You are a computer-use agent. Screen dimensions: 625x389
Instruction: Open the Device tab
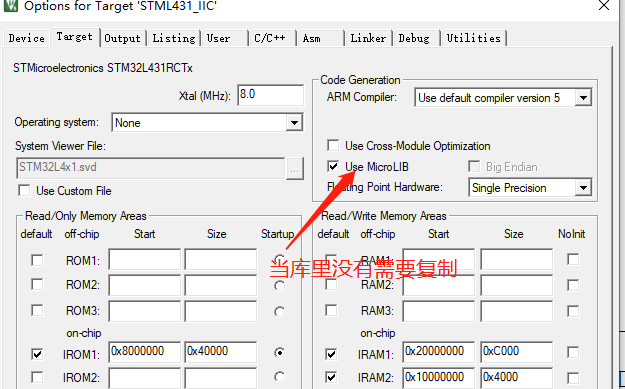tap(26, 38)
